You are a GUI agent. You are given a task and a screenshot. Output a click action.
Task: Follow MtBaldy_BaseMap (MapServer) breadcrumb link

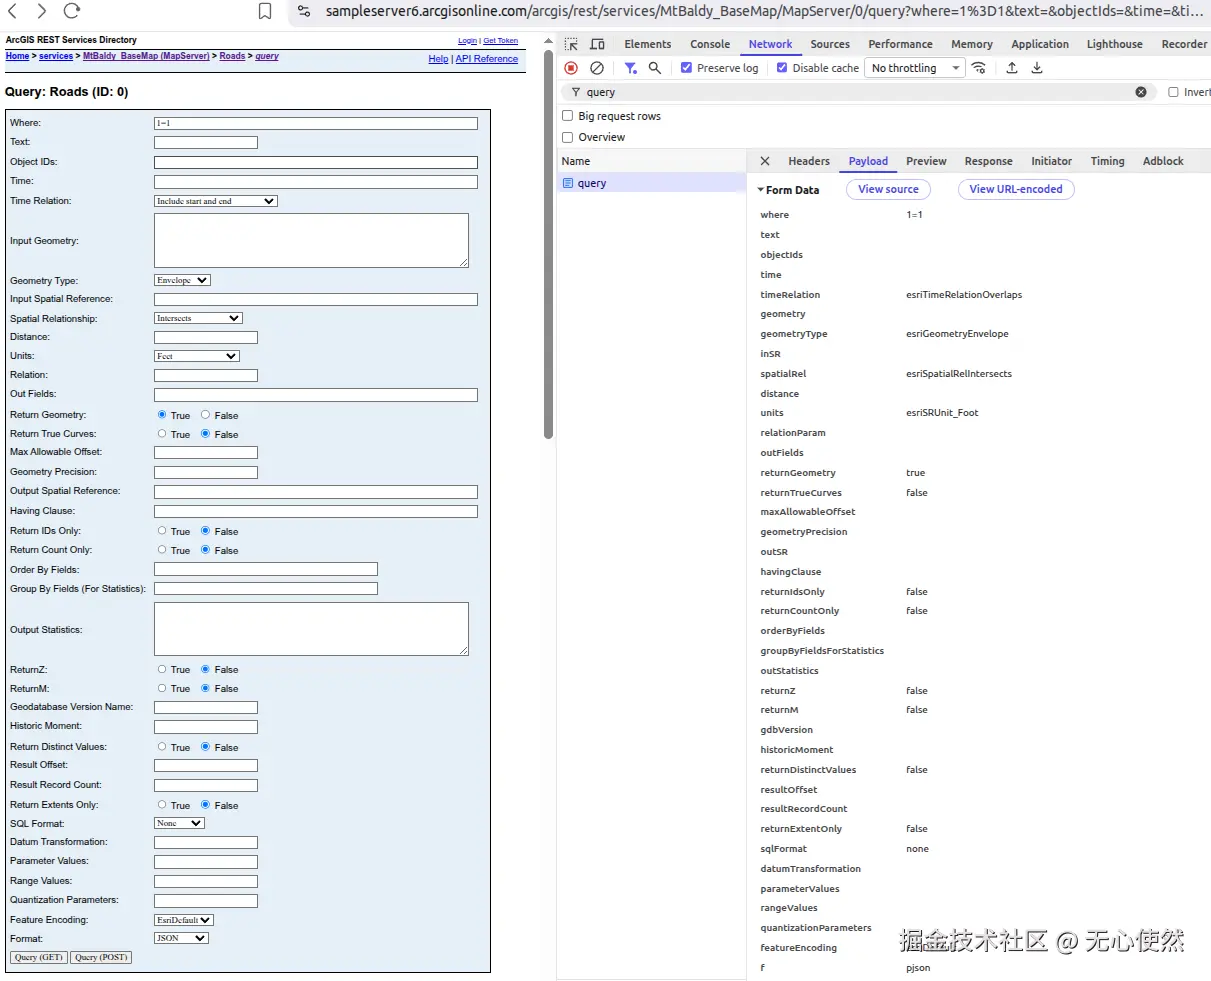[146, 56]
